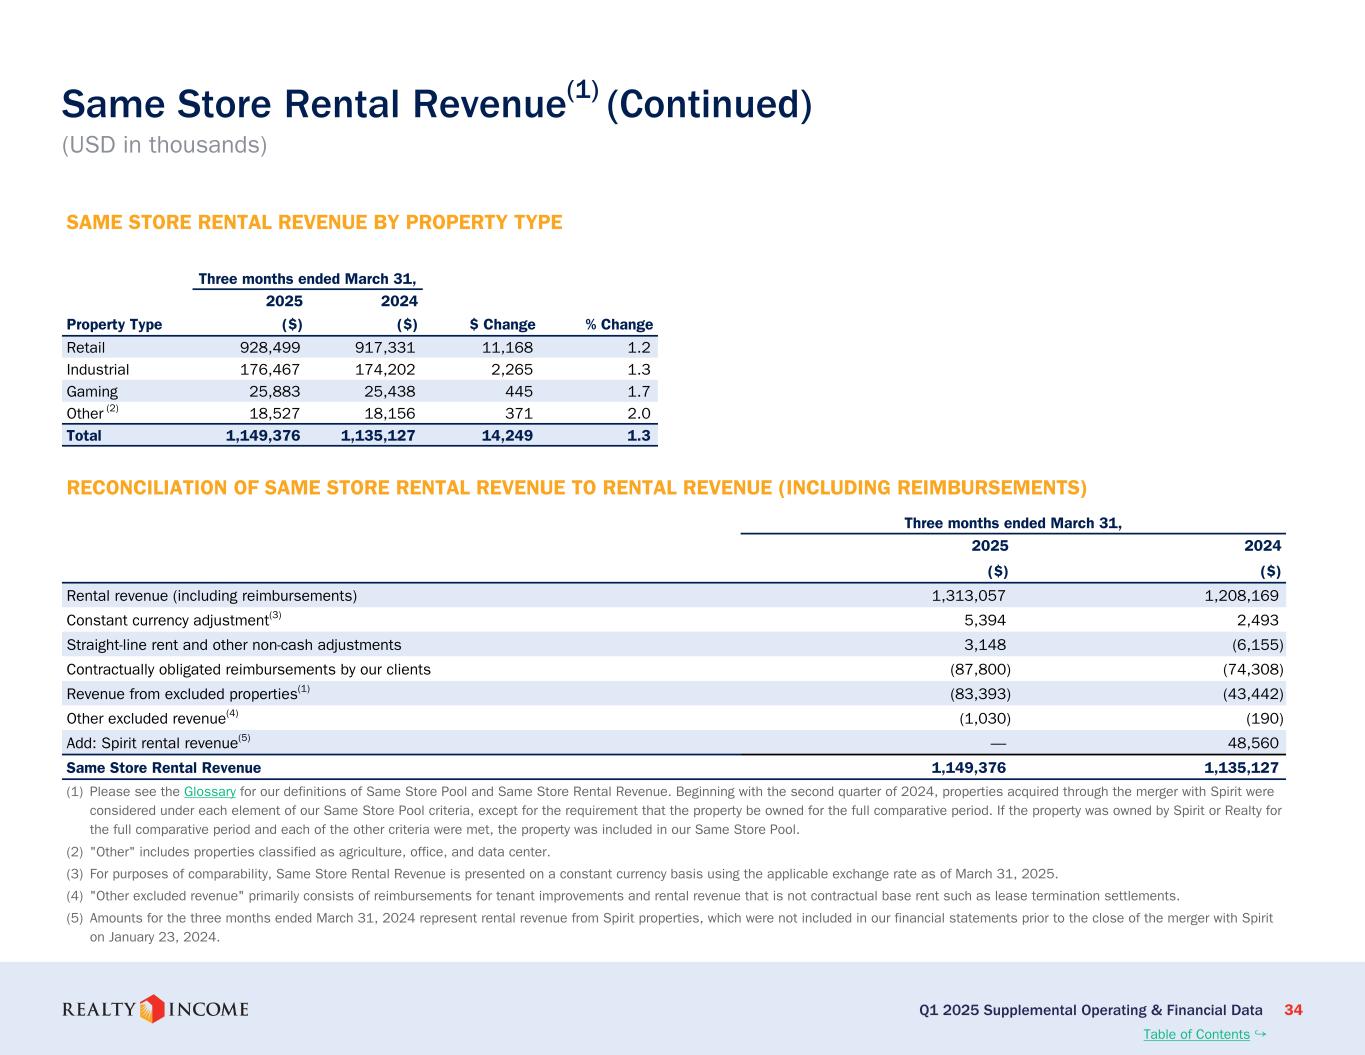Click the Reconciliation of Same Store Rental Revenue heading
This screenshot has height=1055, width=1365.
click(576, 488)
